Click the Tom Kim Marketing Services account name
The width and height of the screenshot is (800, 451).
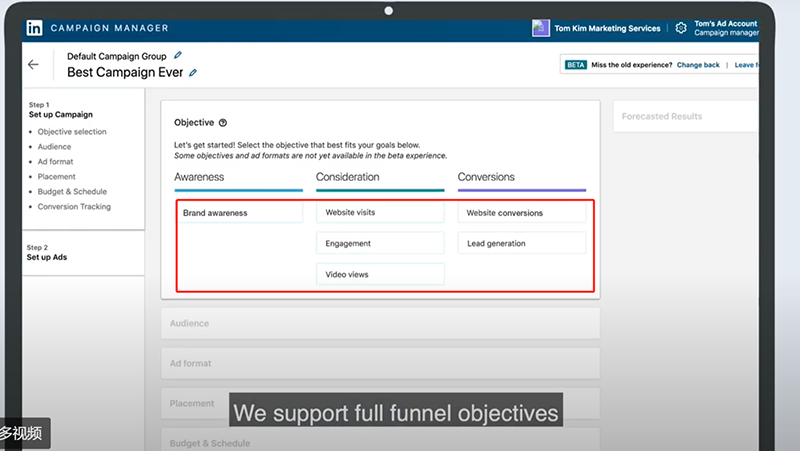[x=607, y=28]
